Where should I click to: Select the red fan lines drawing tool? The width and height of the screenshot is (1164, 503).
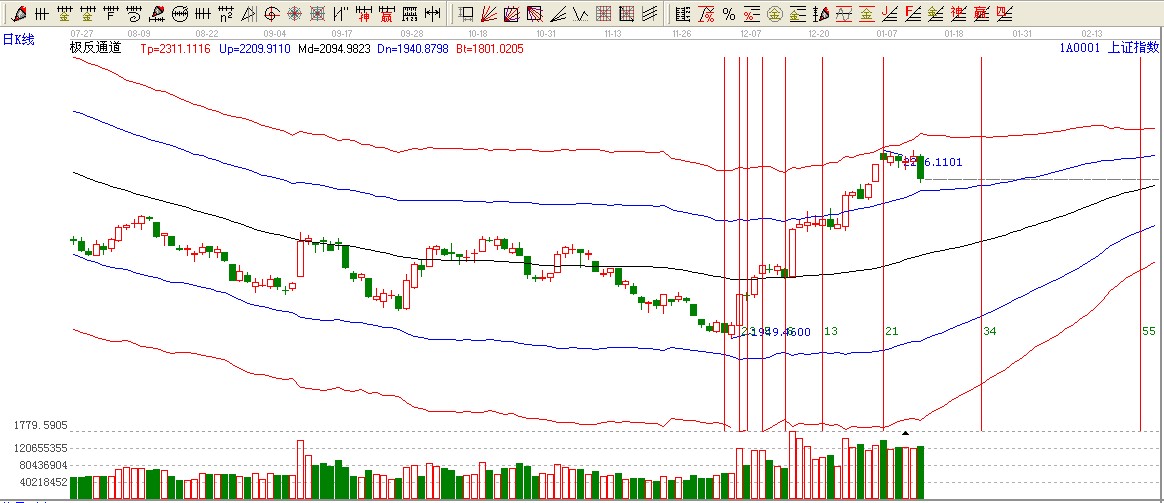[488, 14]
